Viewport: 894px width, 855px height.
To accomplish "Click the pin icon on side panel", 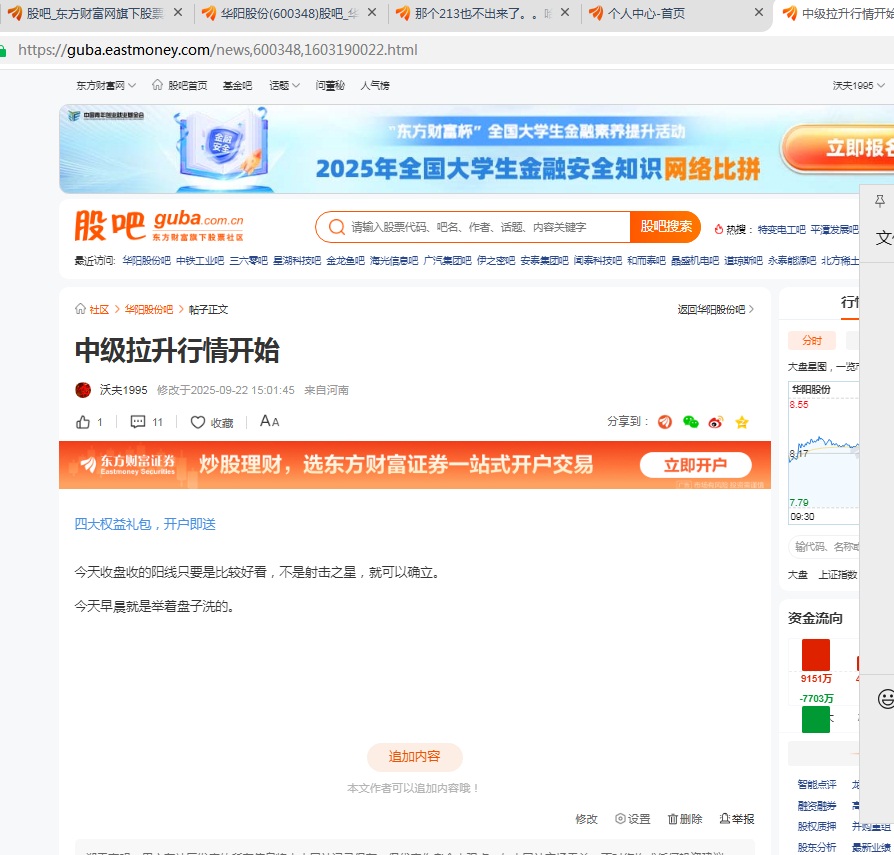I will (880, 201).
